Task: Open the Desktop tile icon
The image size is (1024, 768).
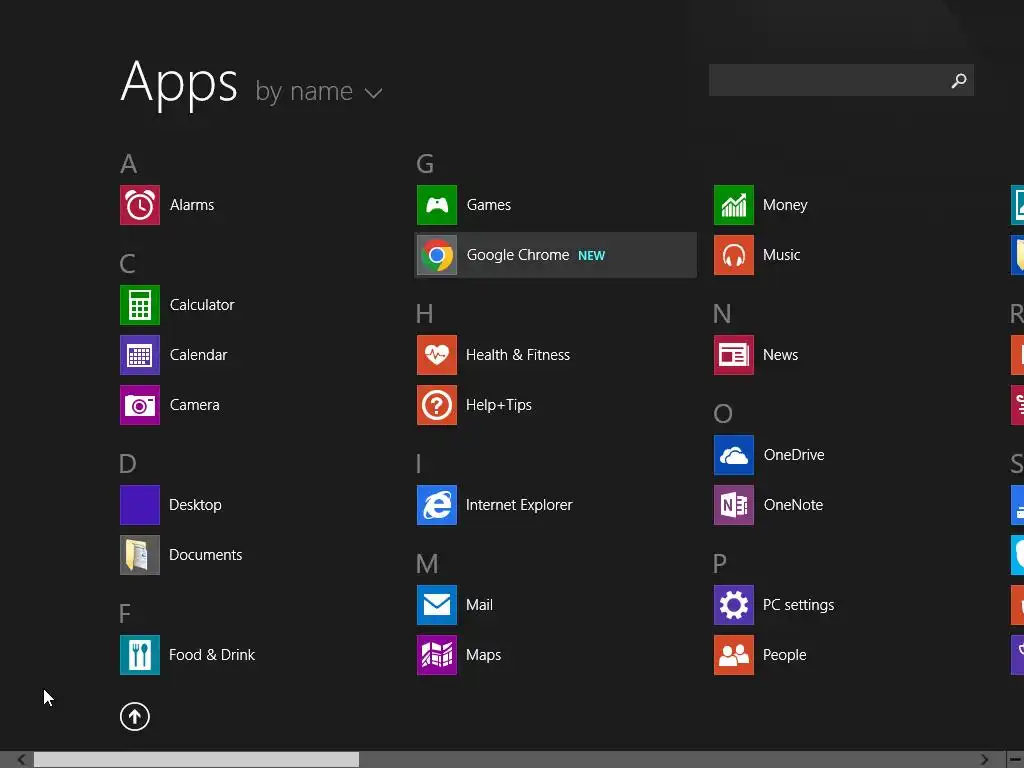Action: tap(140, 505)
